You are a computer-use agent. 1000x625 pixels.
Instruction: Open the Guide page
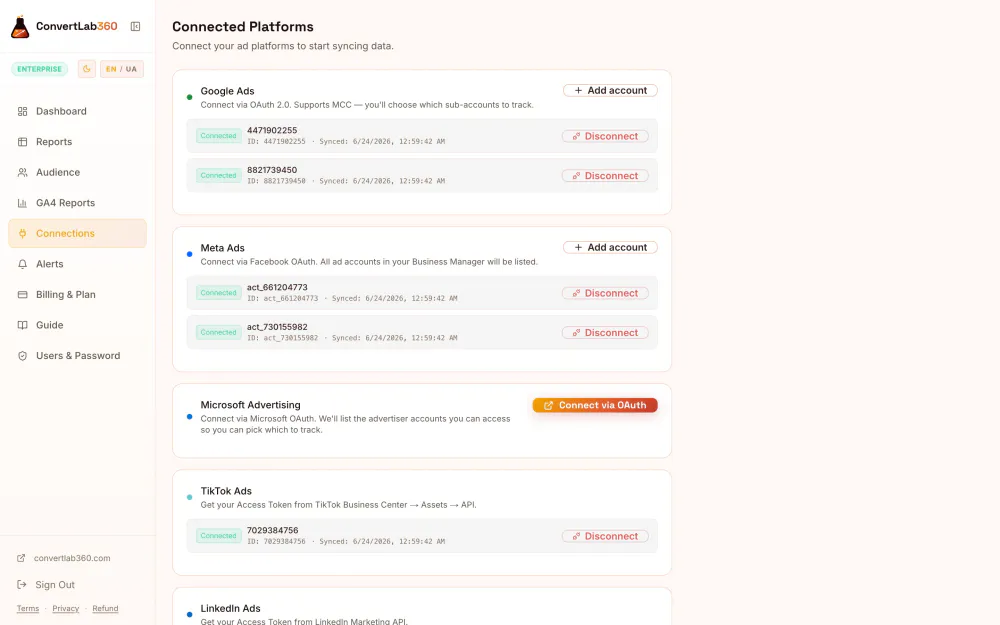pyautogui.click(x=77, y=325)
